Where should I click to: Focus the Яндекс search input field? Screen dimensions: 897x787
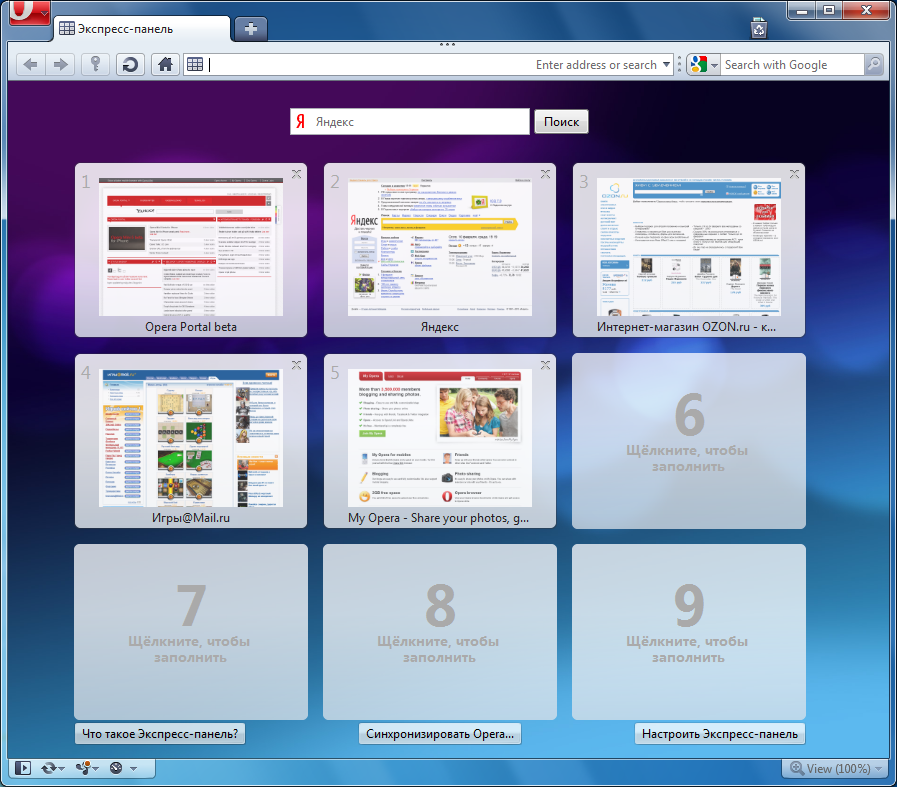click(410, 122)
